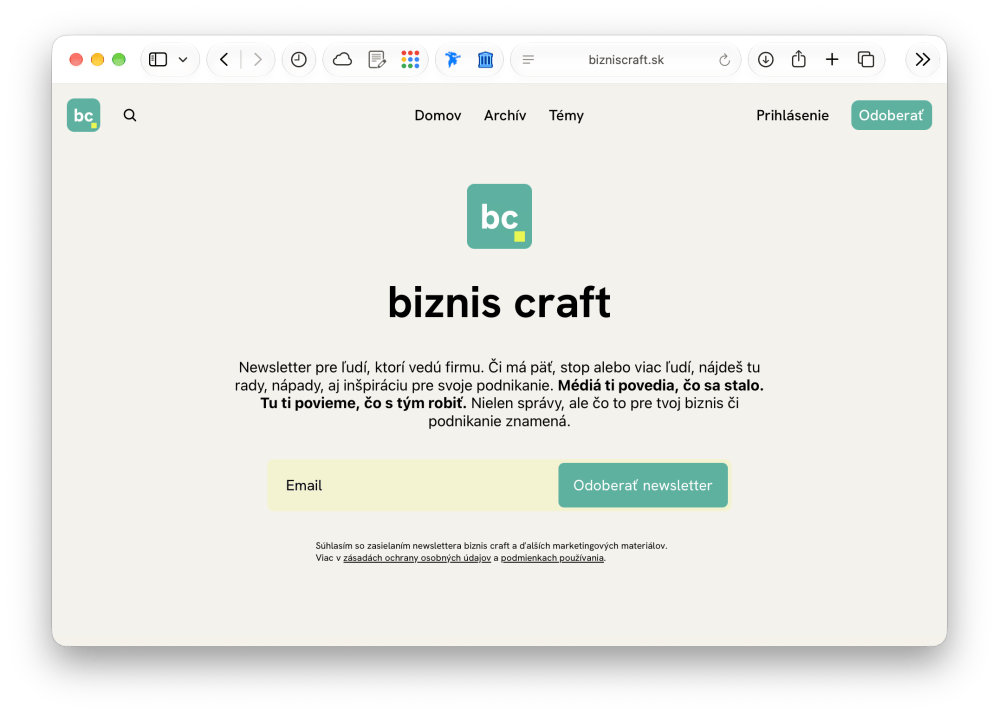Screen dimensions: 999x715
Task: Open the history clock icon
Action: 299,60
